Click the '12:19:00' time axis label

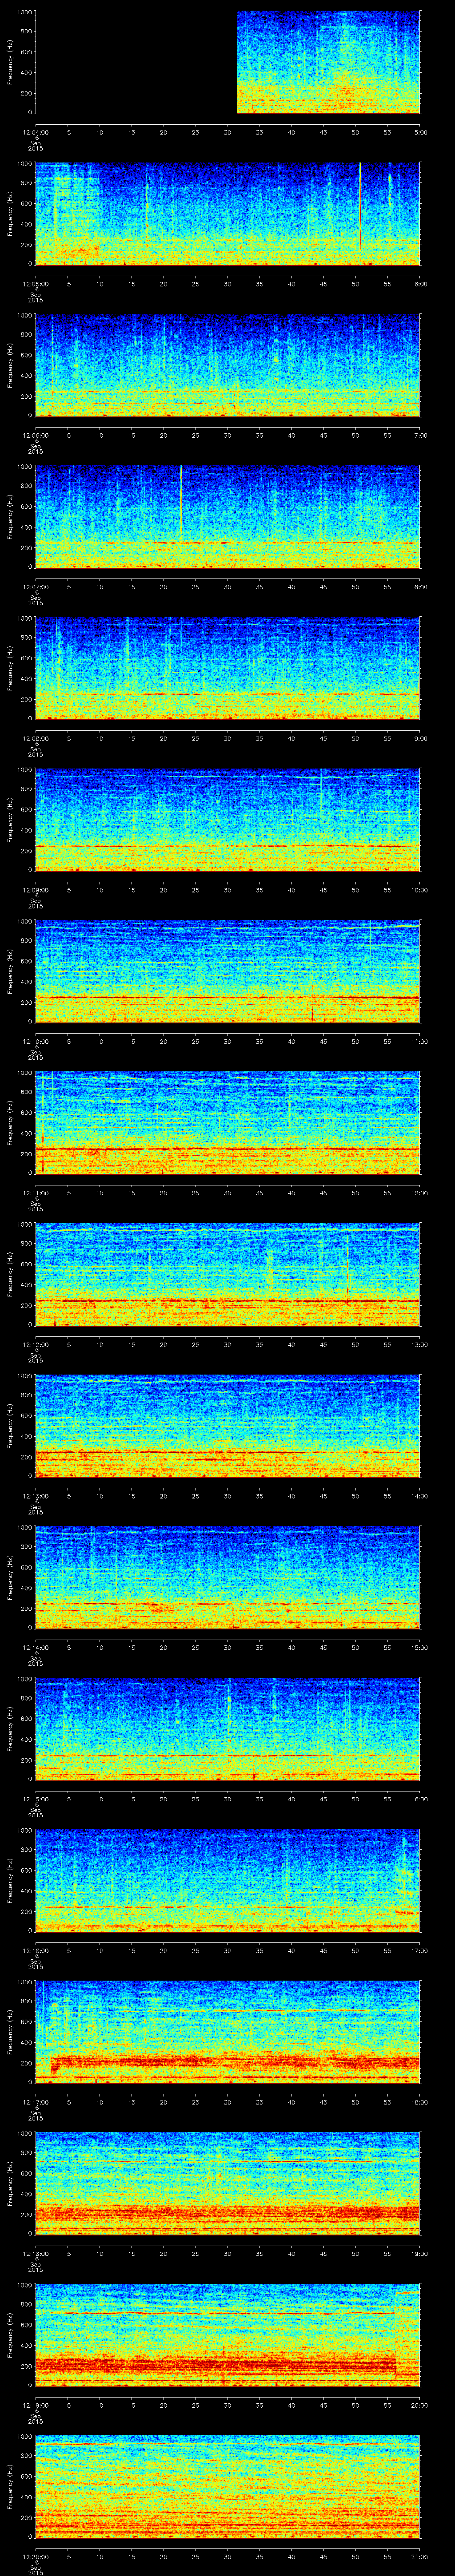[x=35, y=2404]
